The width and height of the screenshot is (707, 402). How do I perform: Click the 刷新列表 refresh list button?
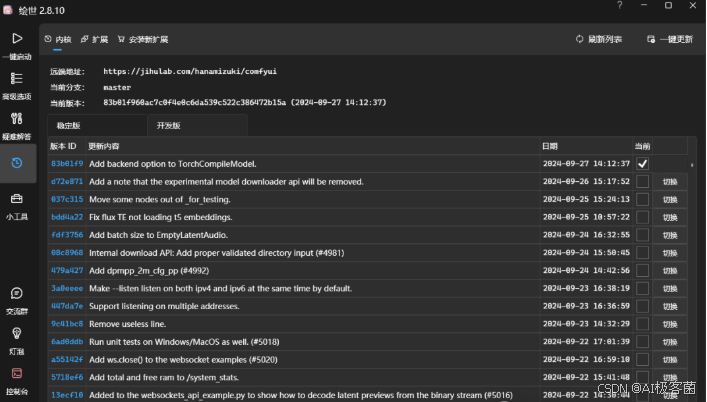(599, 39)
